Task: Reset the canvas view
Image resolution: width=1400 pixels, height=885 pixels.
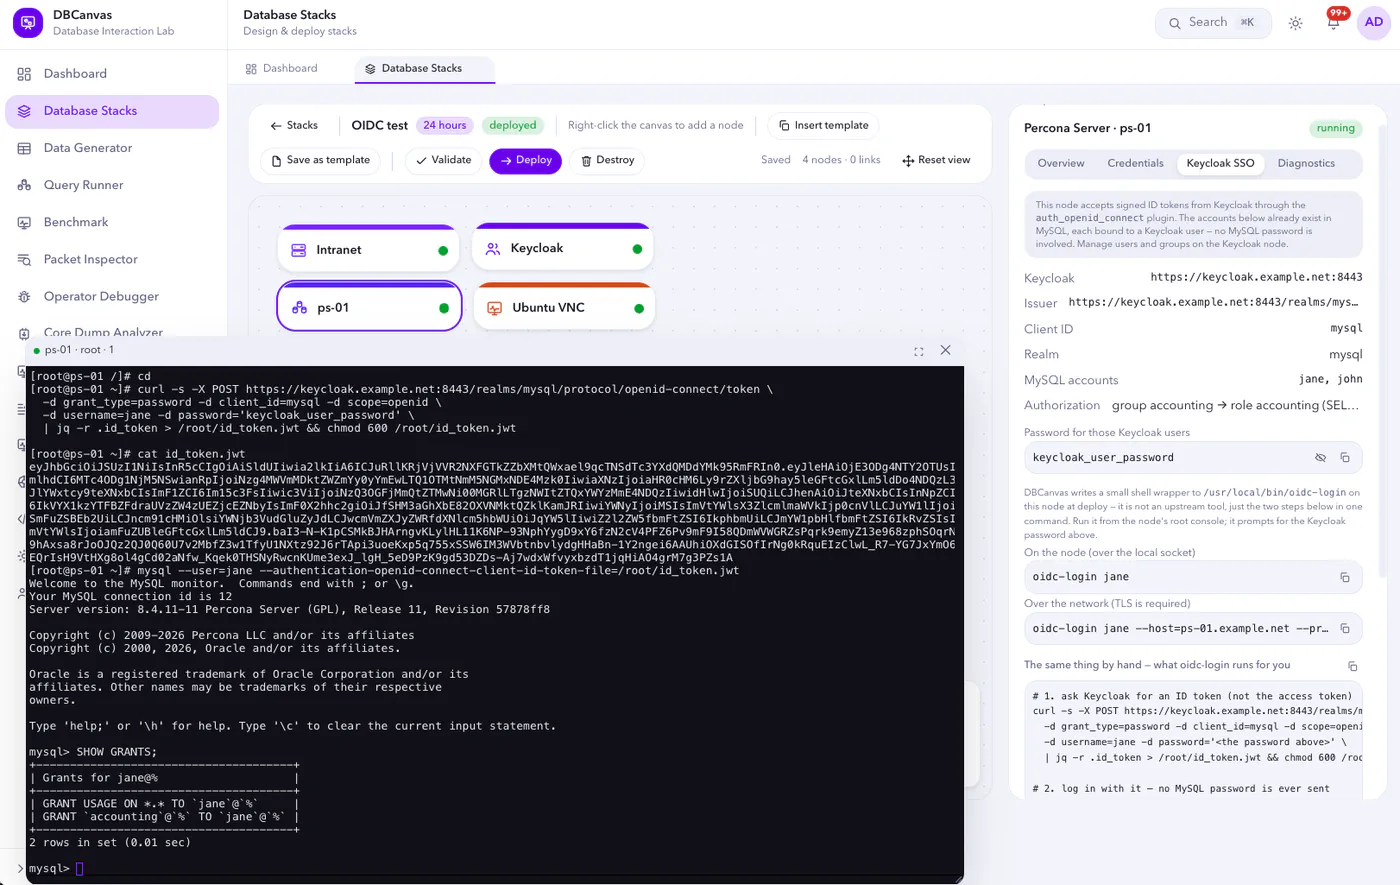Action: coord(936,160)
